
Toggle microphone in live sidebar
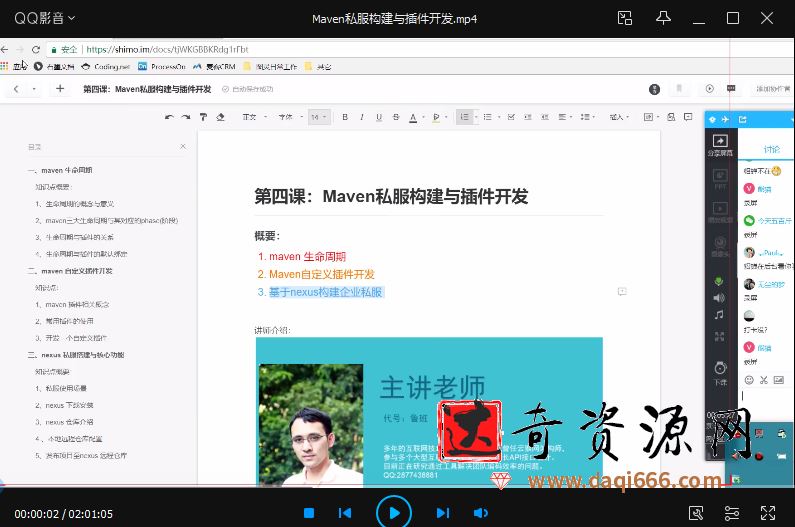(x=719, y=281)
